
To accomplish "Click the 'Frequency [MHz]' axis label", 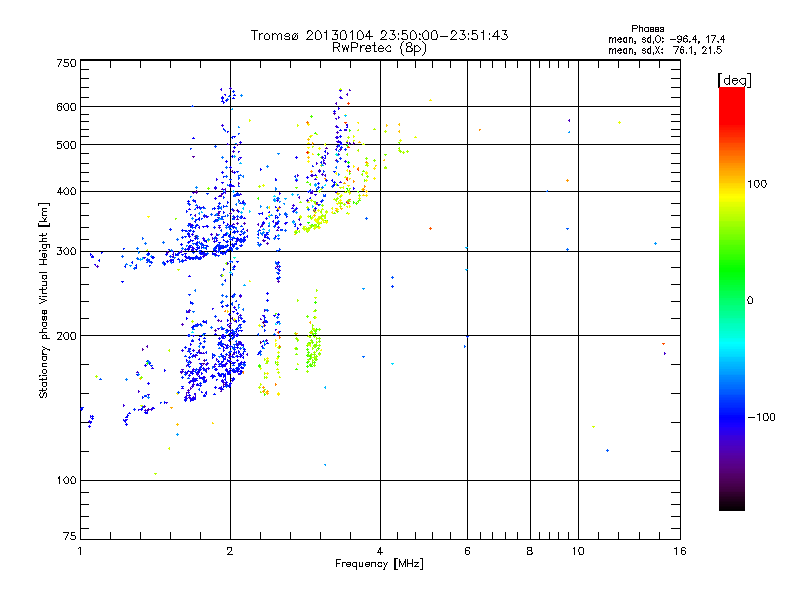I will click(379, 563).
